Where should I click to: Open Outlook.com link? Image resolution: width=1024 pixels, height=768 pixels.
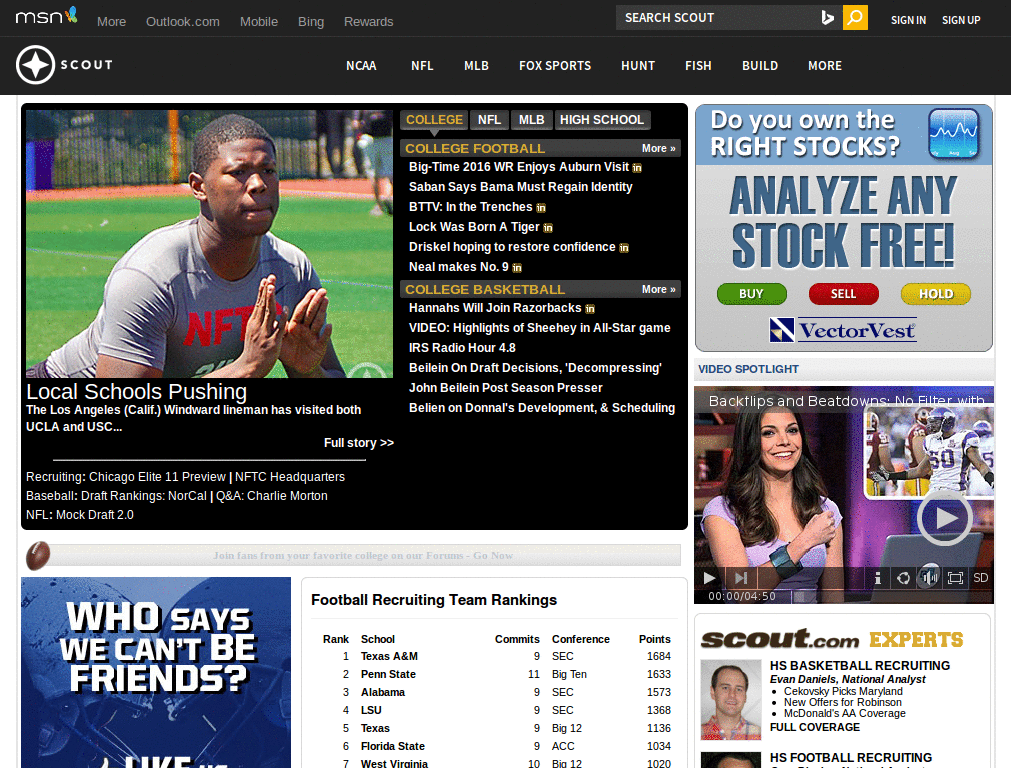[183, 22]
